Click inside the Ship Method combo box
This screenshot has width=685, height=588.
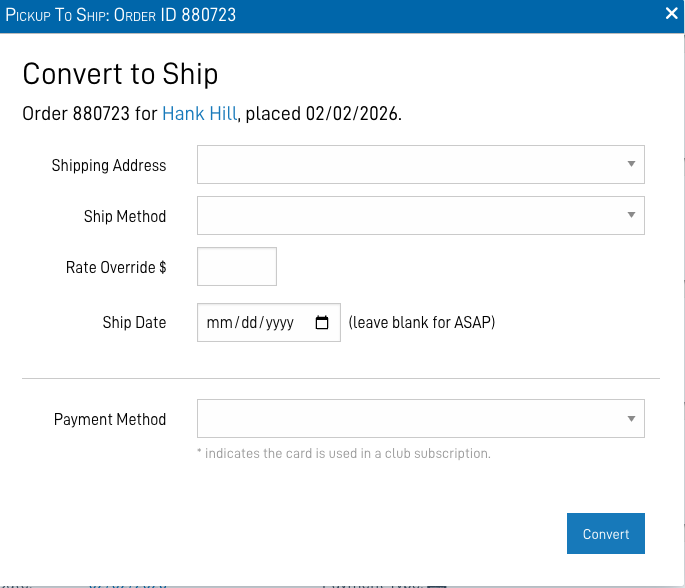tap(410, 215)
